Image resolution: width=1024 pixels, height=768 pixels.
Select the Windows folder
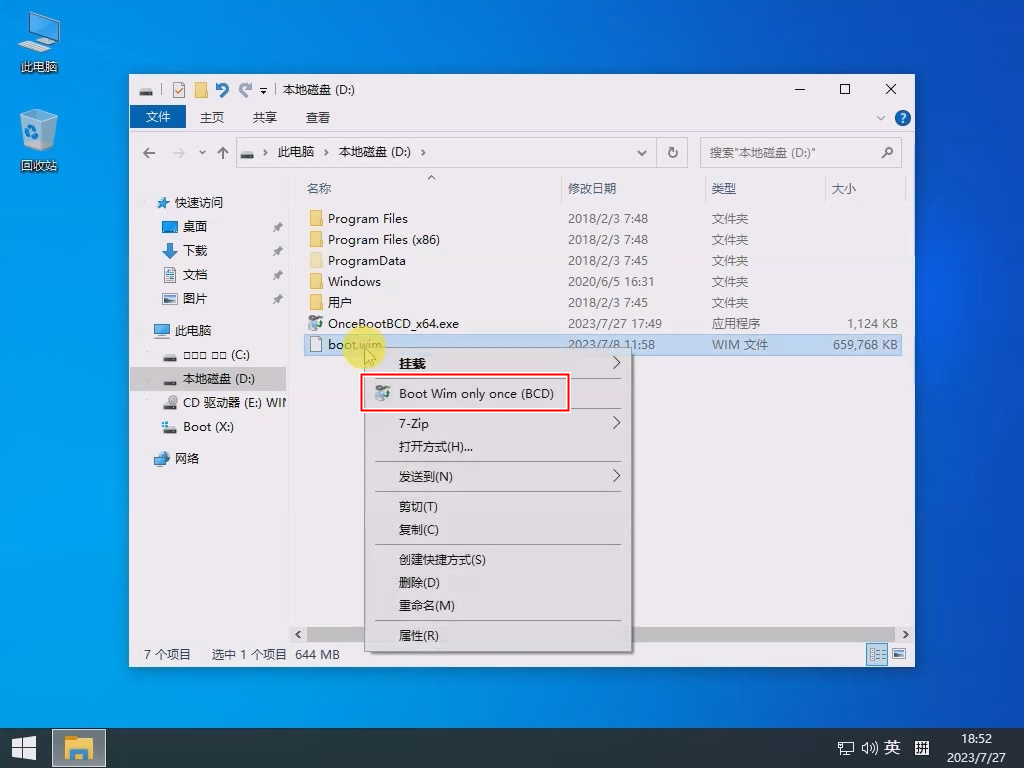[354, 281]
